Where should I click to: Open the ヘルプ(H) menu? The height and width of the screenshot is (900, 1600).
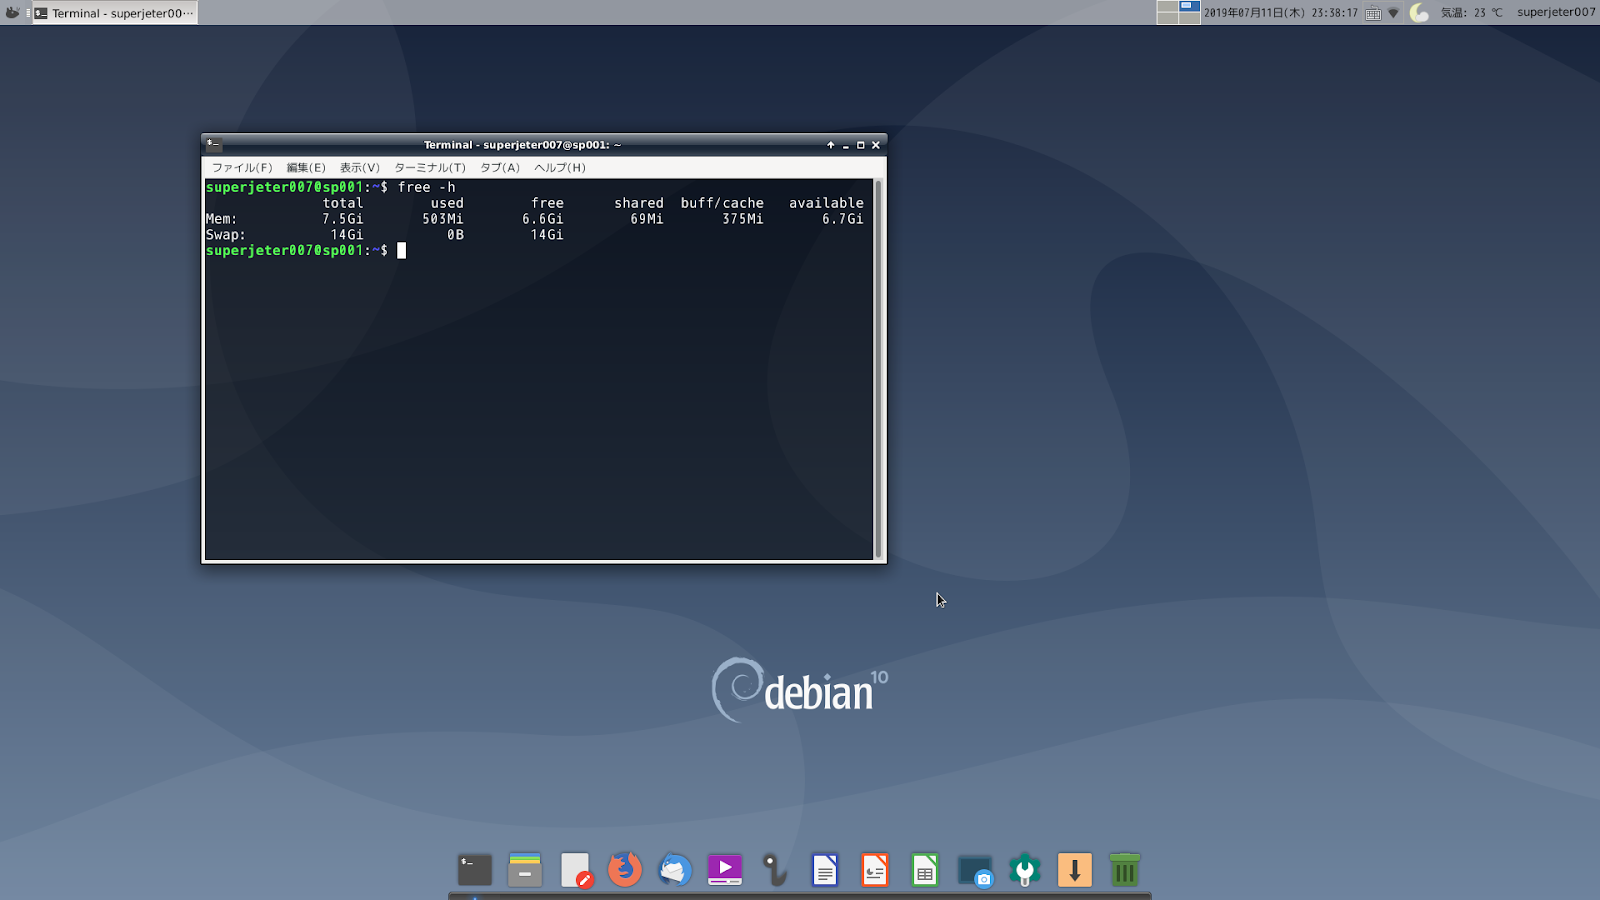point(560,167)
